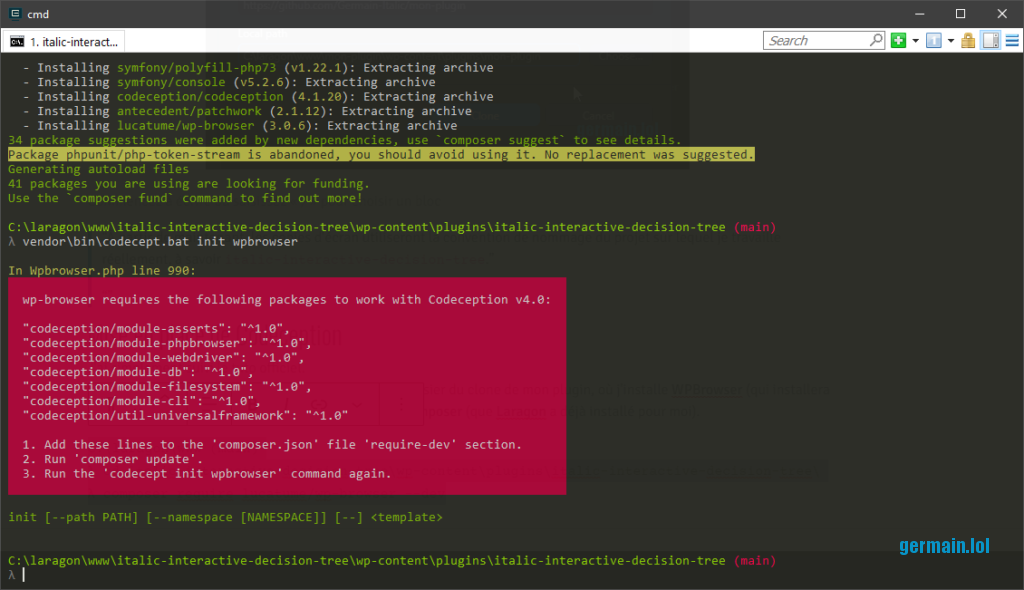The height and width of the screenshot is (590, 1024).
Task: Click the blue active console number icon
Action: coord(933,41)
